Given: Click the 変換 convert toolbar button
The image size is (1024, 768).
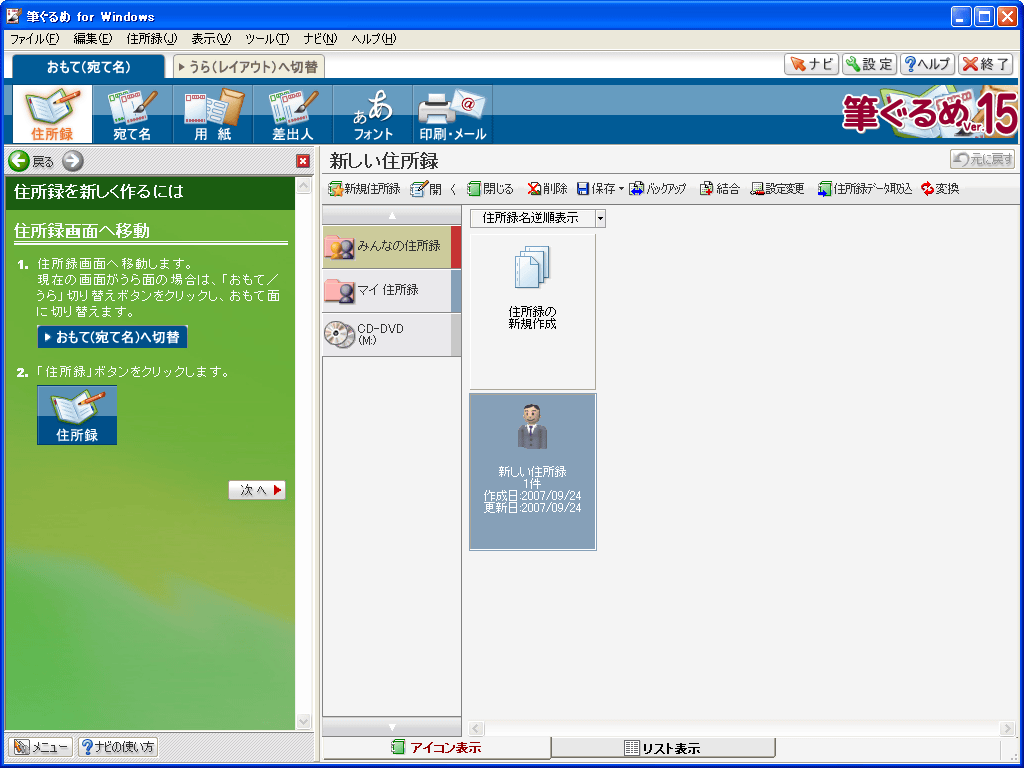Looking at the screenshot, I should coord(940,189).
